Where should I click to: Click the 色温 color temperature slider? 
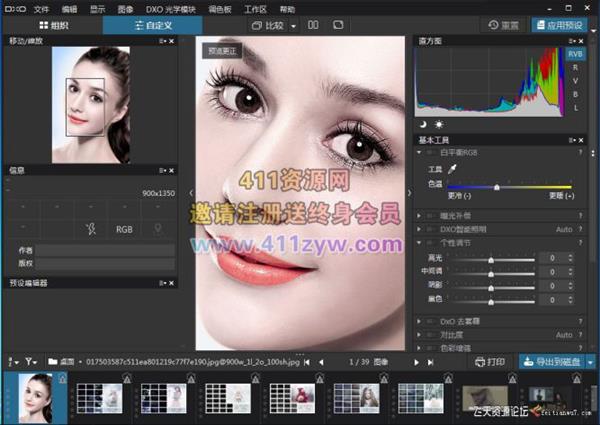click(497, 186)
